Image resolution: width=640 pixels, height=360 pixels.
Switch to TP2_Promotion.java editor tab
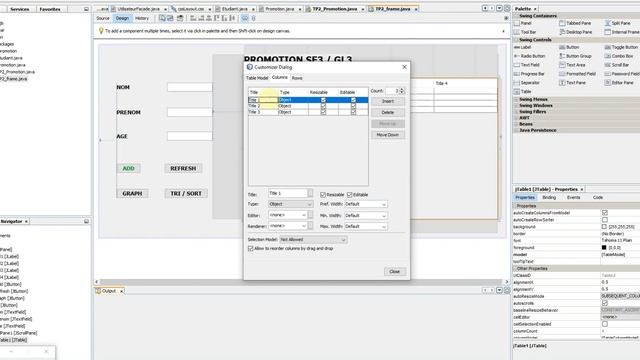click(335, 9)
